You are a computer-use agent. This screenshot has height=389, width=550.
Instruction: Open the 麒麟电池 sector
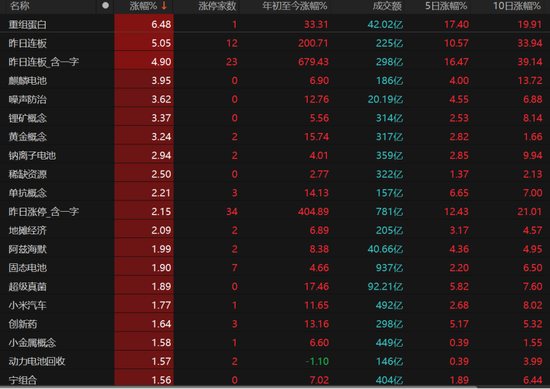tap(28, 81)
